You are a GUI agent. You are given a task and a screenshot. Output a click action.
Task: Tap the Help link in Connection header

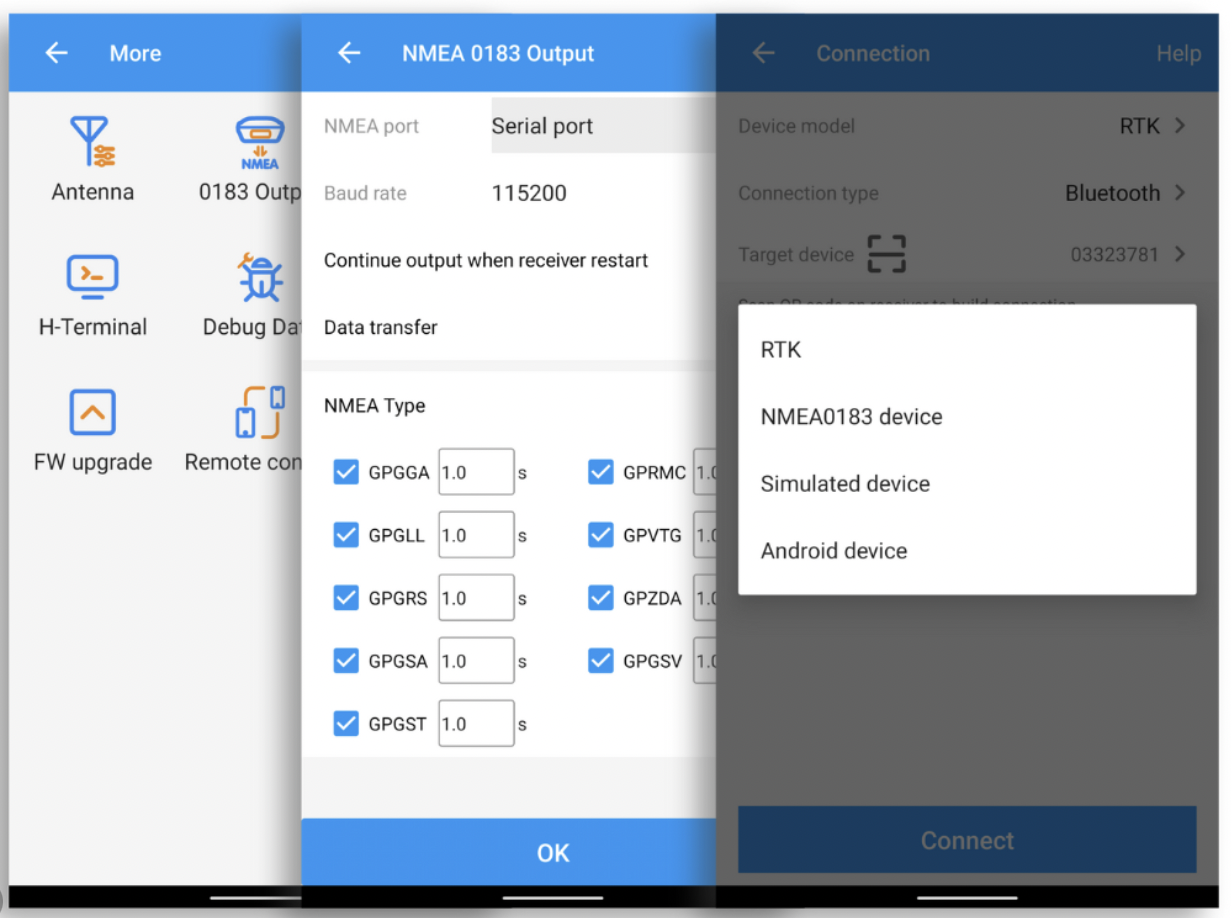(x=1178, y=54)
